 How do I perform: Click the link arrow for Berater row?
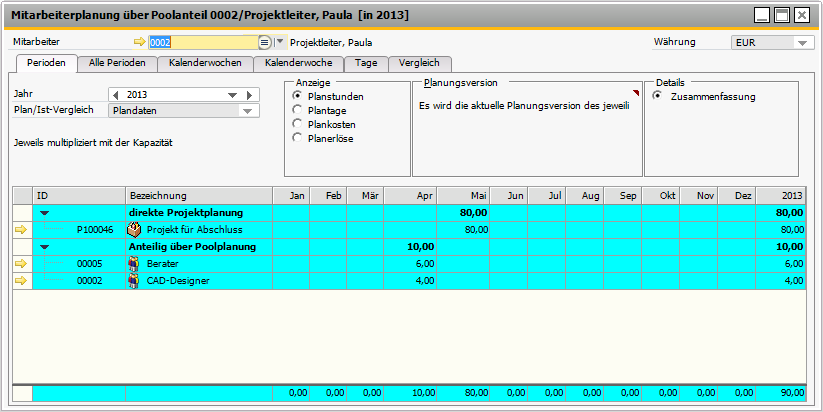pyautogui.click(x=21, y=263)
